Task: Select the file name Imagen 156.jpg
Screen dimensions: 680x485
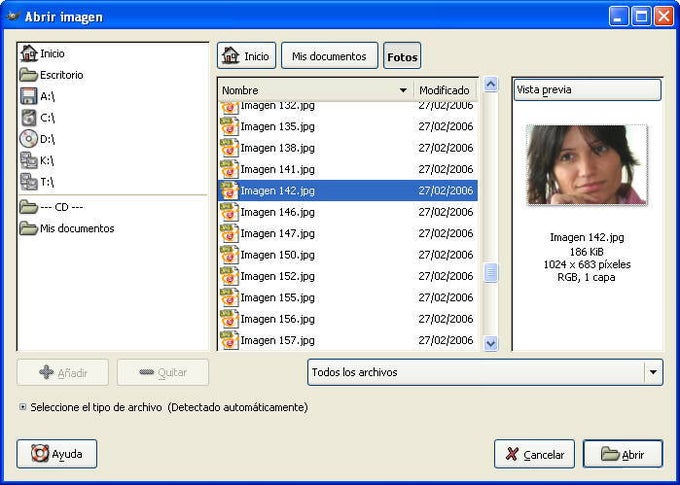Action: click(x=278, y=319)
